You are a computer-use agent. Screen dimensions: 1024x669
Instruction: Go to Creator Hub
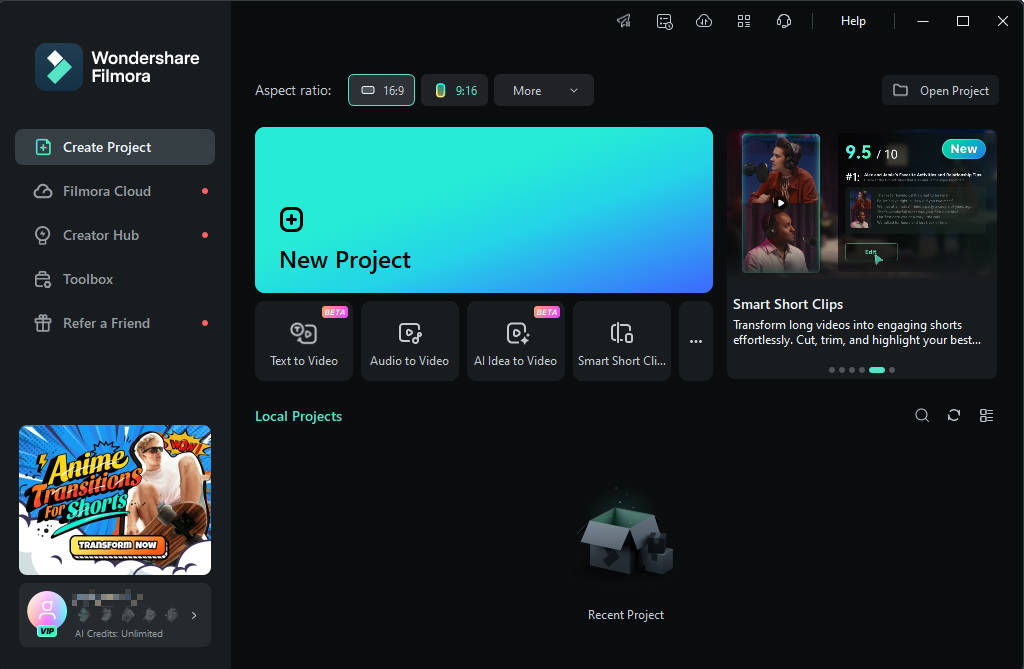115,235
